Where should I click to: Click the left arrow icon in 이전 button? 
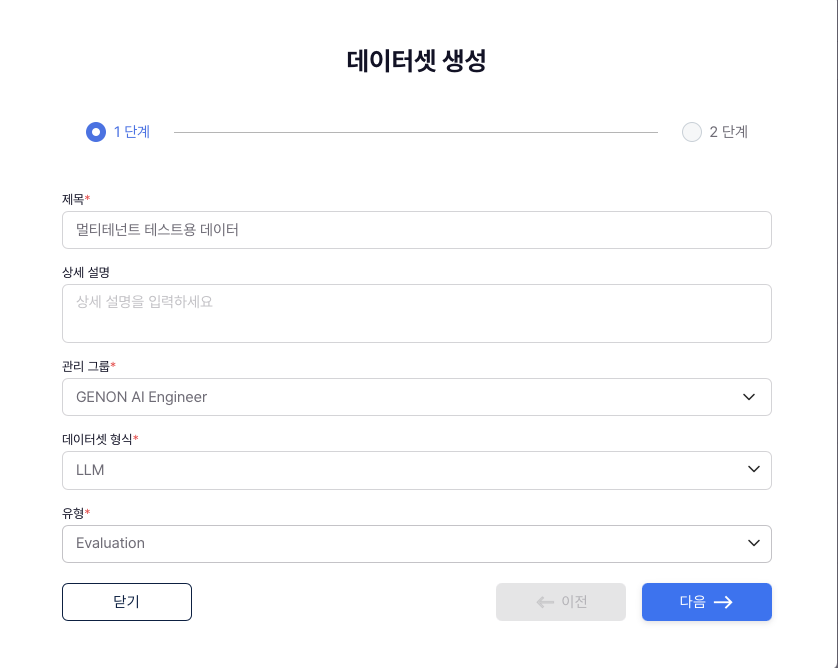(x=545, y=602)
